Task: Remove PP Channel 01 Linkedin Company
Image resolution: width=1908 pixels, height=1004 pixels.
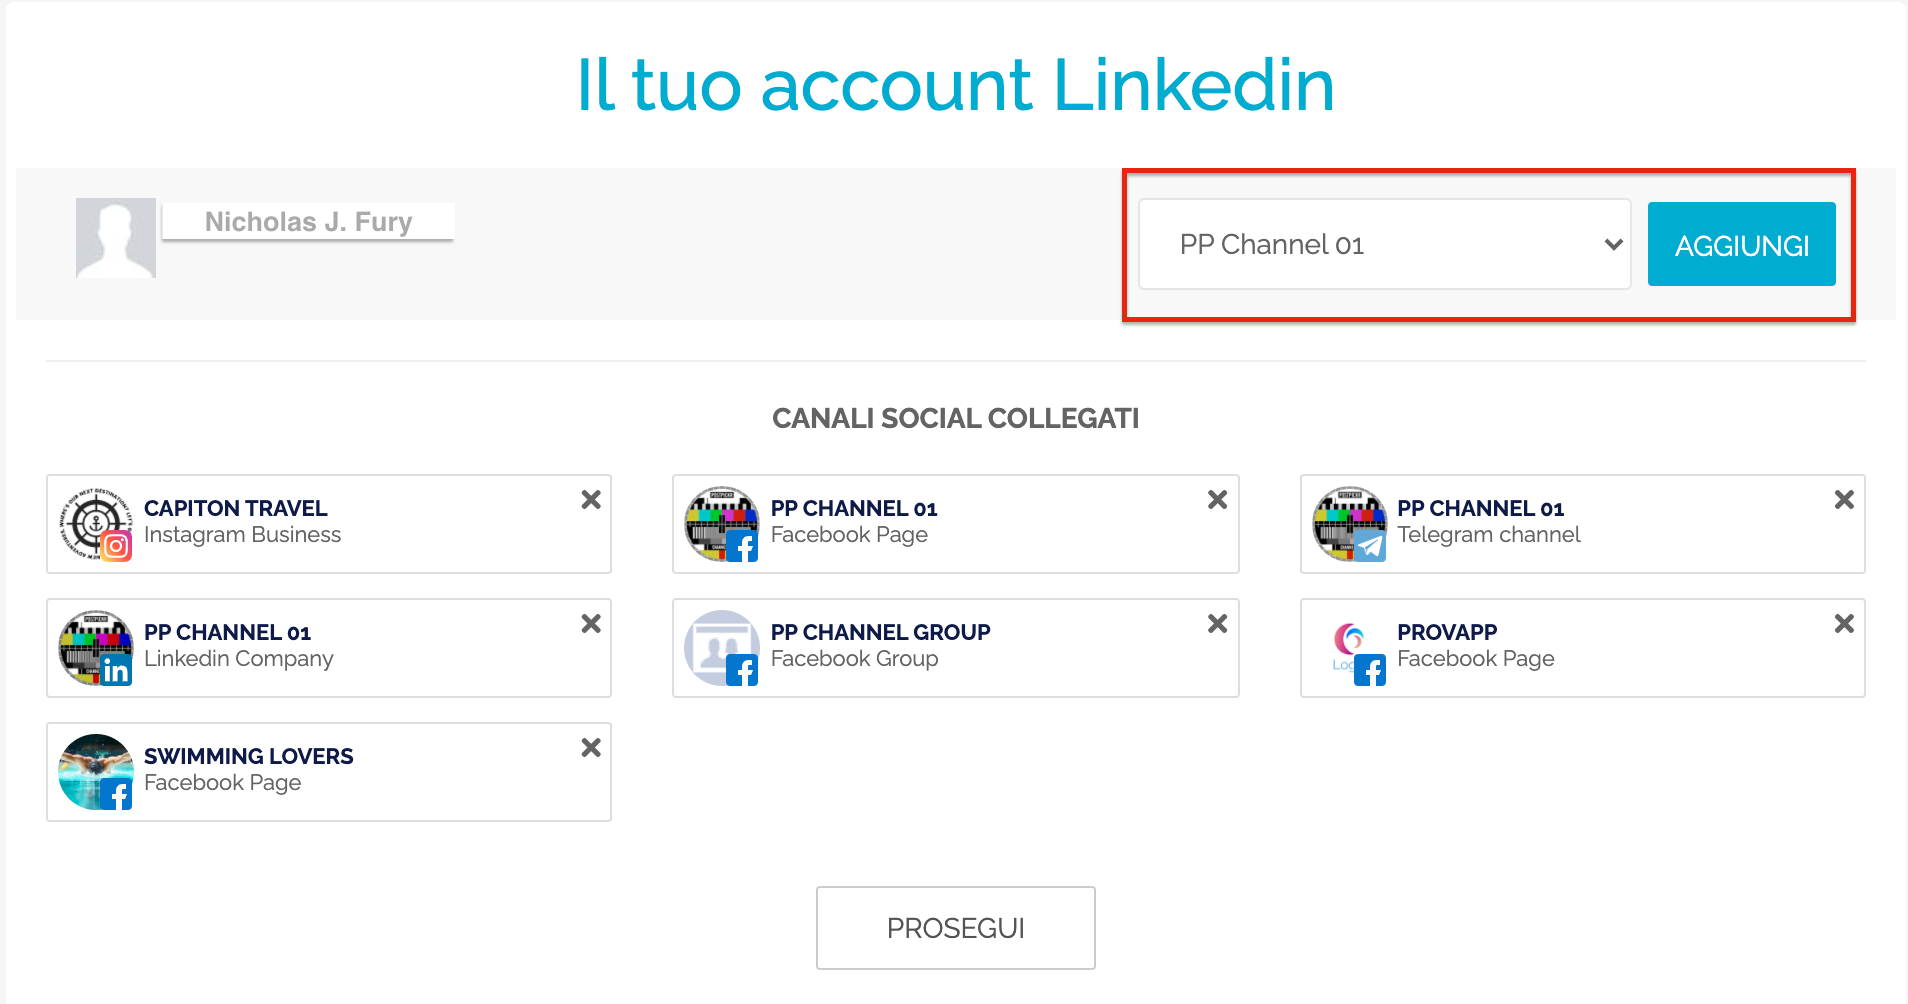Action: [591, 624]
